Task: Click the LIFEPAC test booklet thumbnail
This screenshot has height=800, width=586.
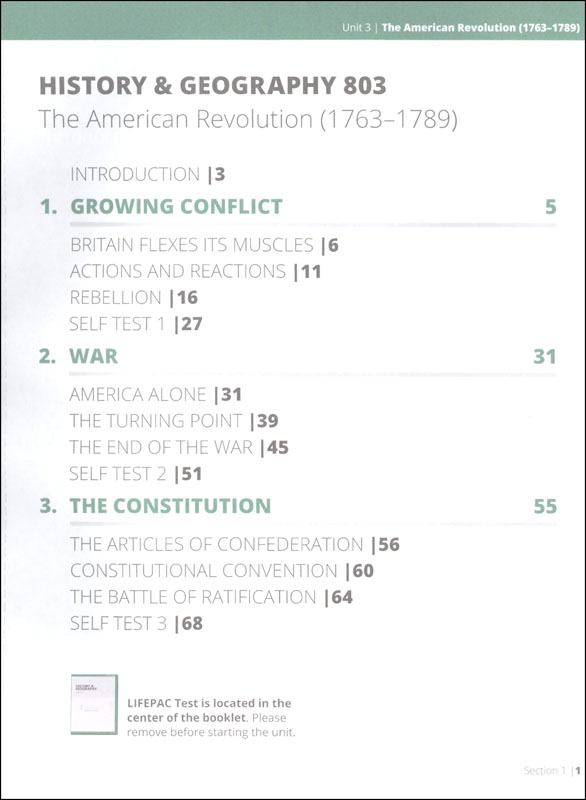Action: [94, 705]
